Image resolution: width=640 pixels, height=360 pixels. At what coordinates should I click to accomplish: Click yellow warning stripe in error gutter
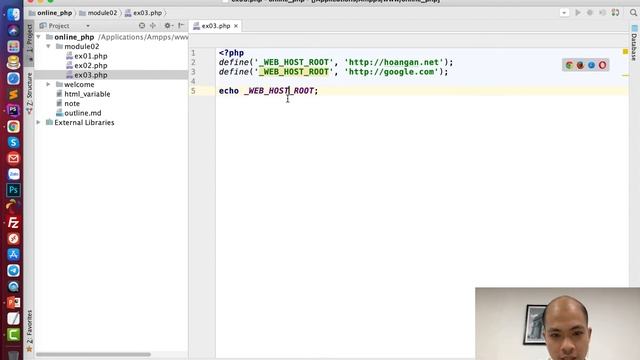point(625,76)
